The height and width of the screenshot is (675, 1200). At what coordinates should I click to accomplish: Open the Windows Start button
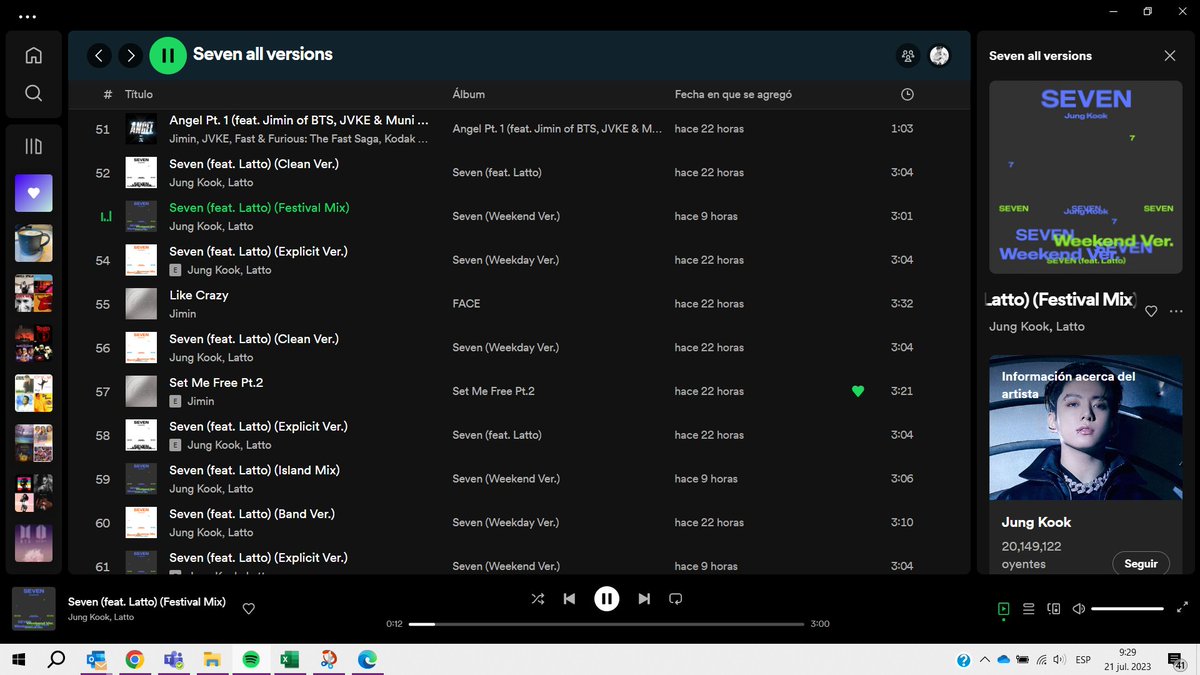click(18, 660)
